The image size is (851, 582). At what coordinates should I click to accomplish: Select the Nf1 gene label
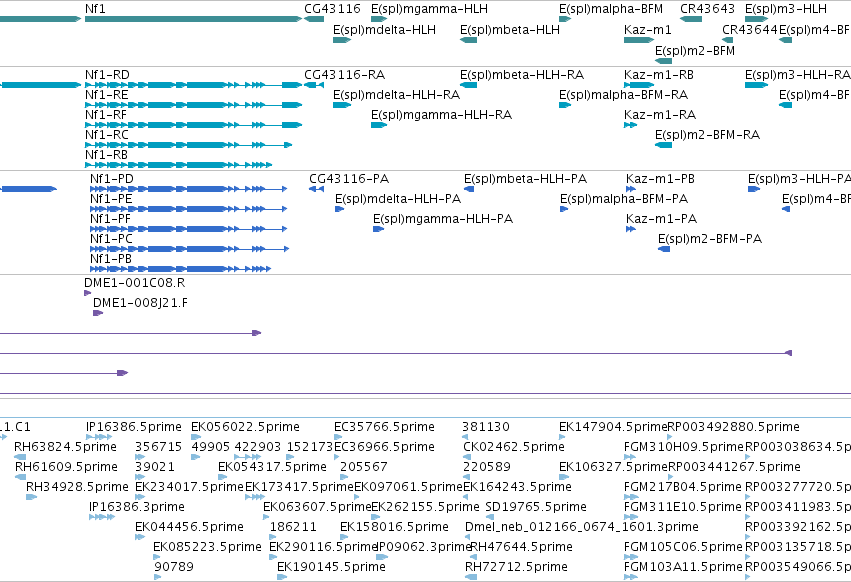click(95, 9)
